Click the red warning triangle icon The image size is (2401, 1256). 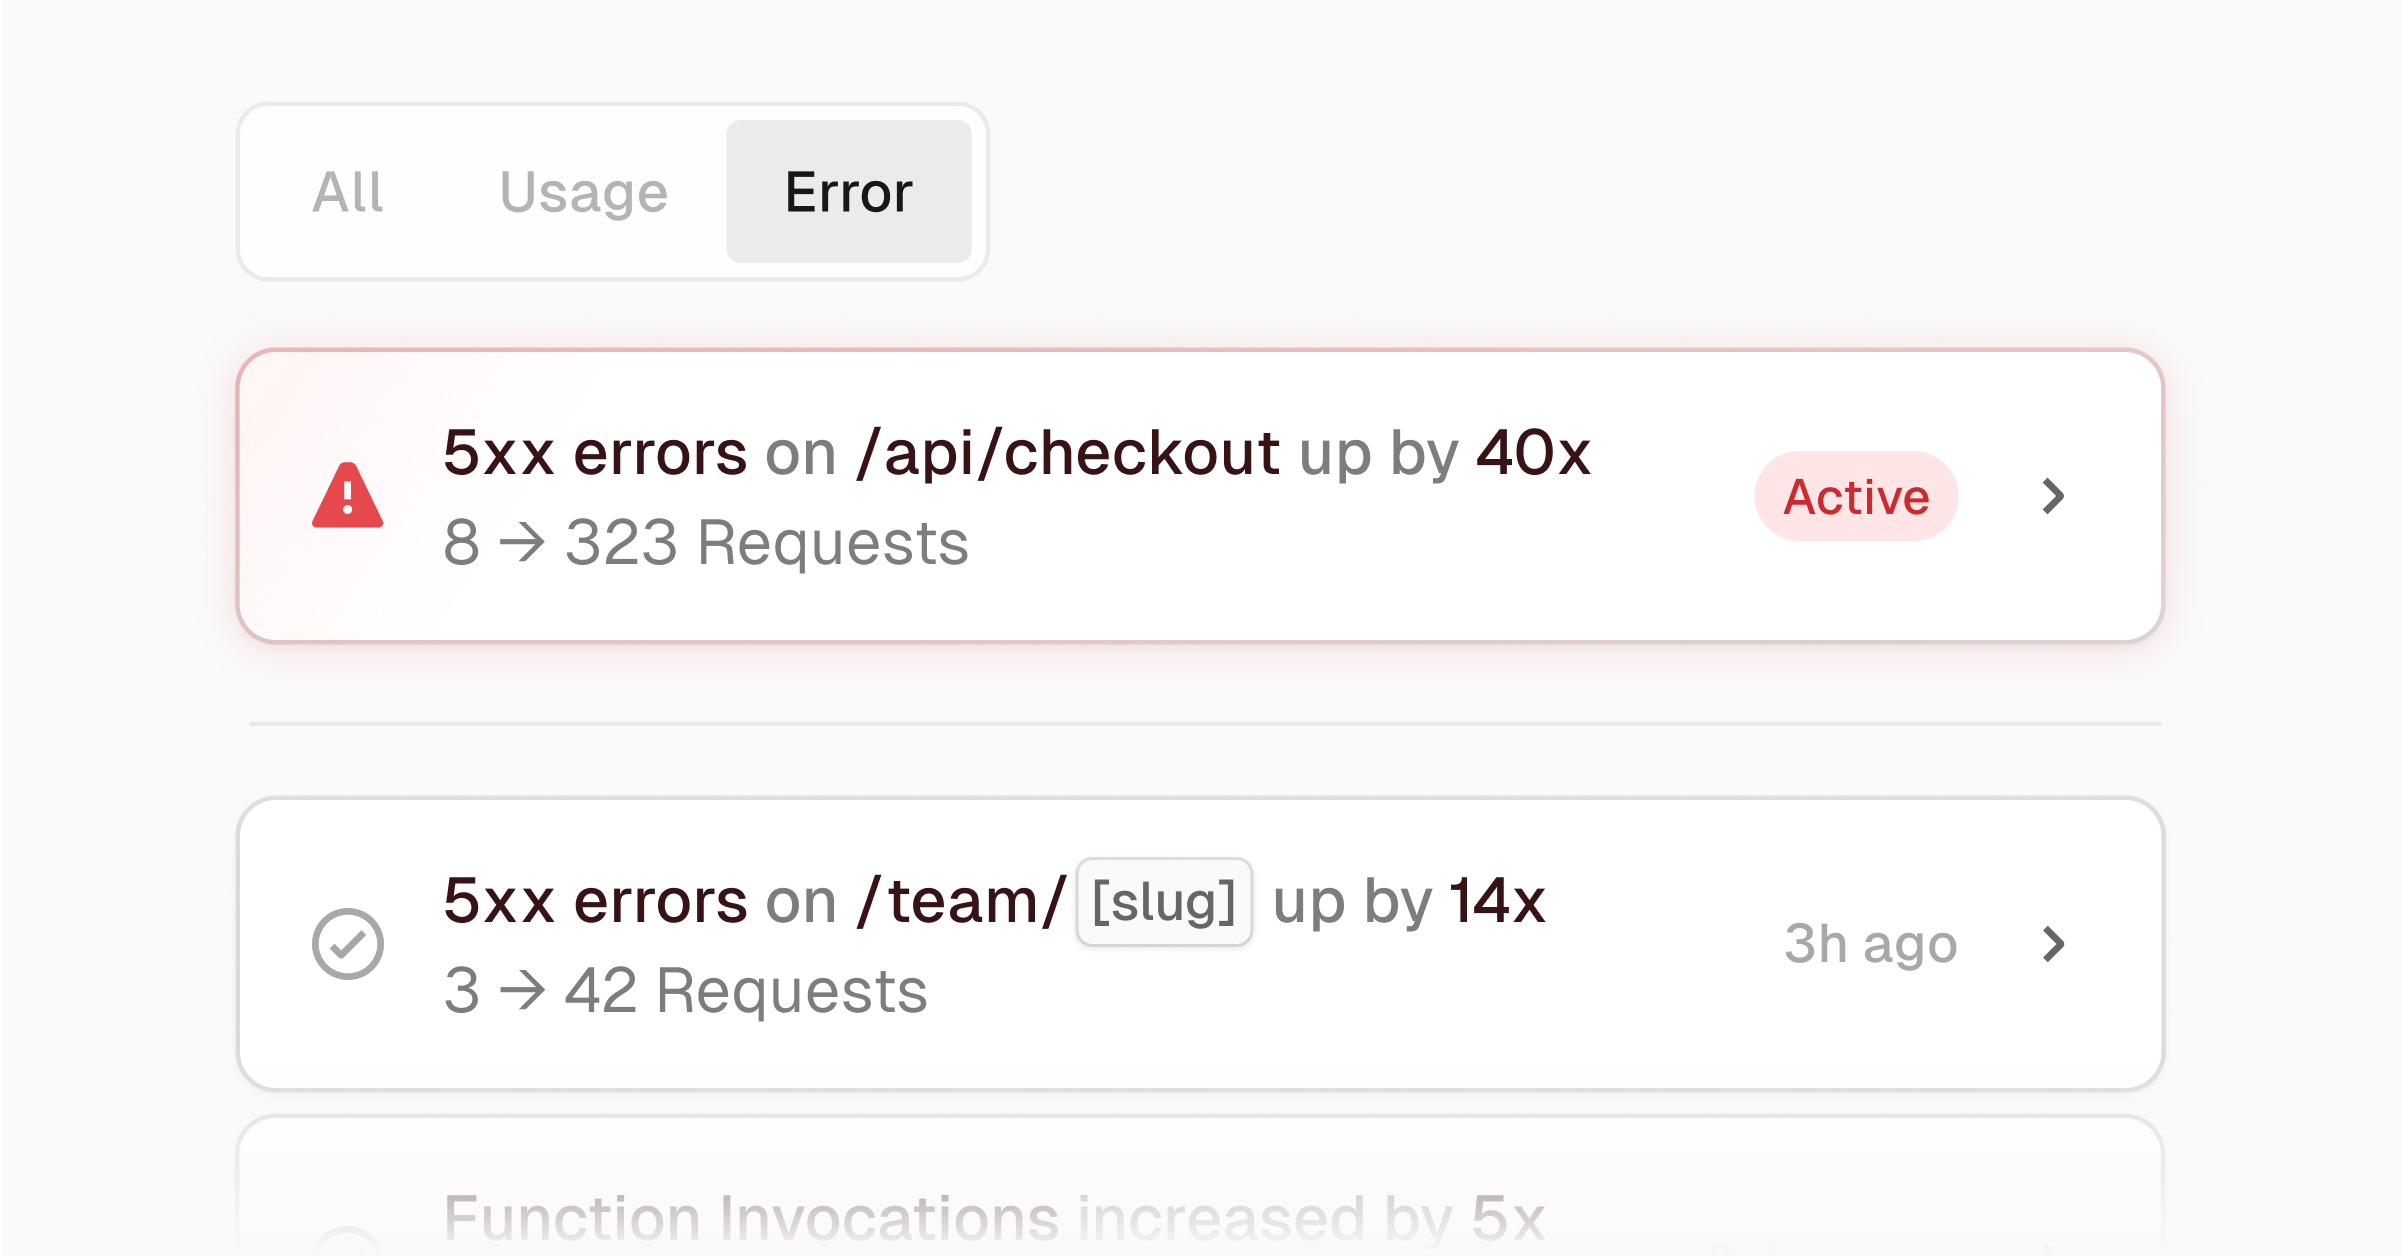point(347,496)
